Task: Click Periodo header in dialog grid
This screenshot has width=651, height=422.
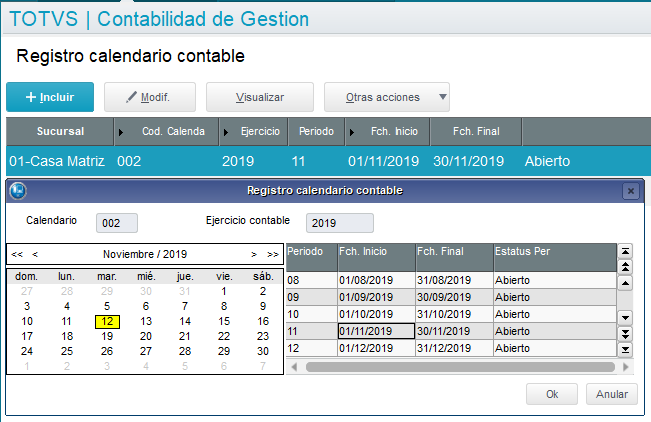Action: [311, 257]
